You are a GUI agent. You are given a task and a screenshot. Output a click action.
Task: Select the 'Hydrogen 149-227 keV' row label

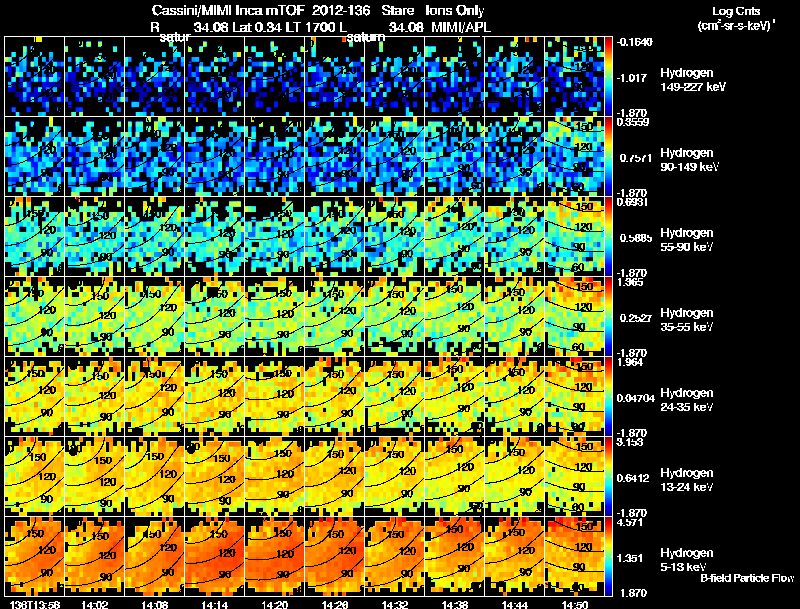click(692, 80)
